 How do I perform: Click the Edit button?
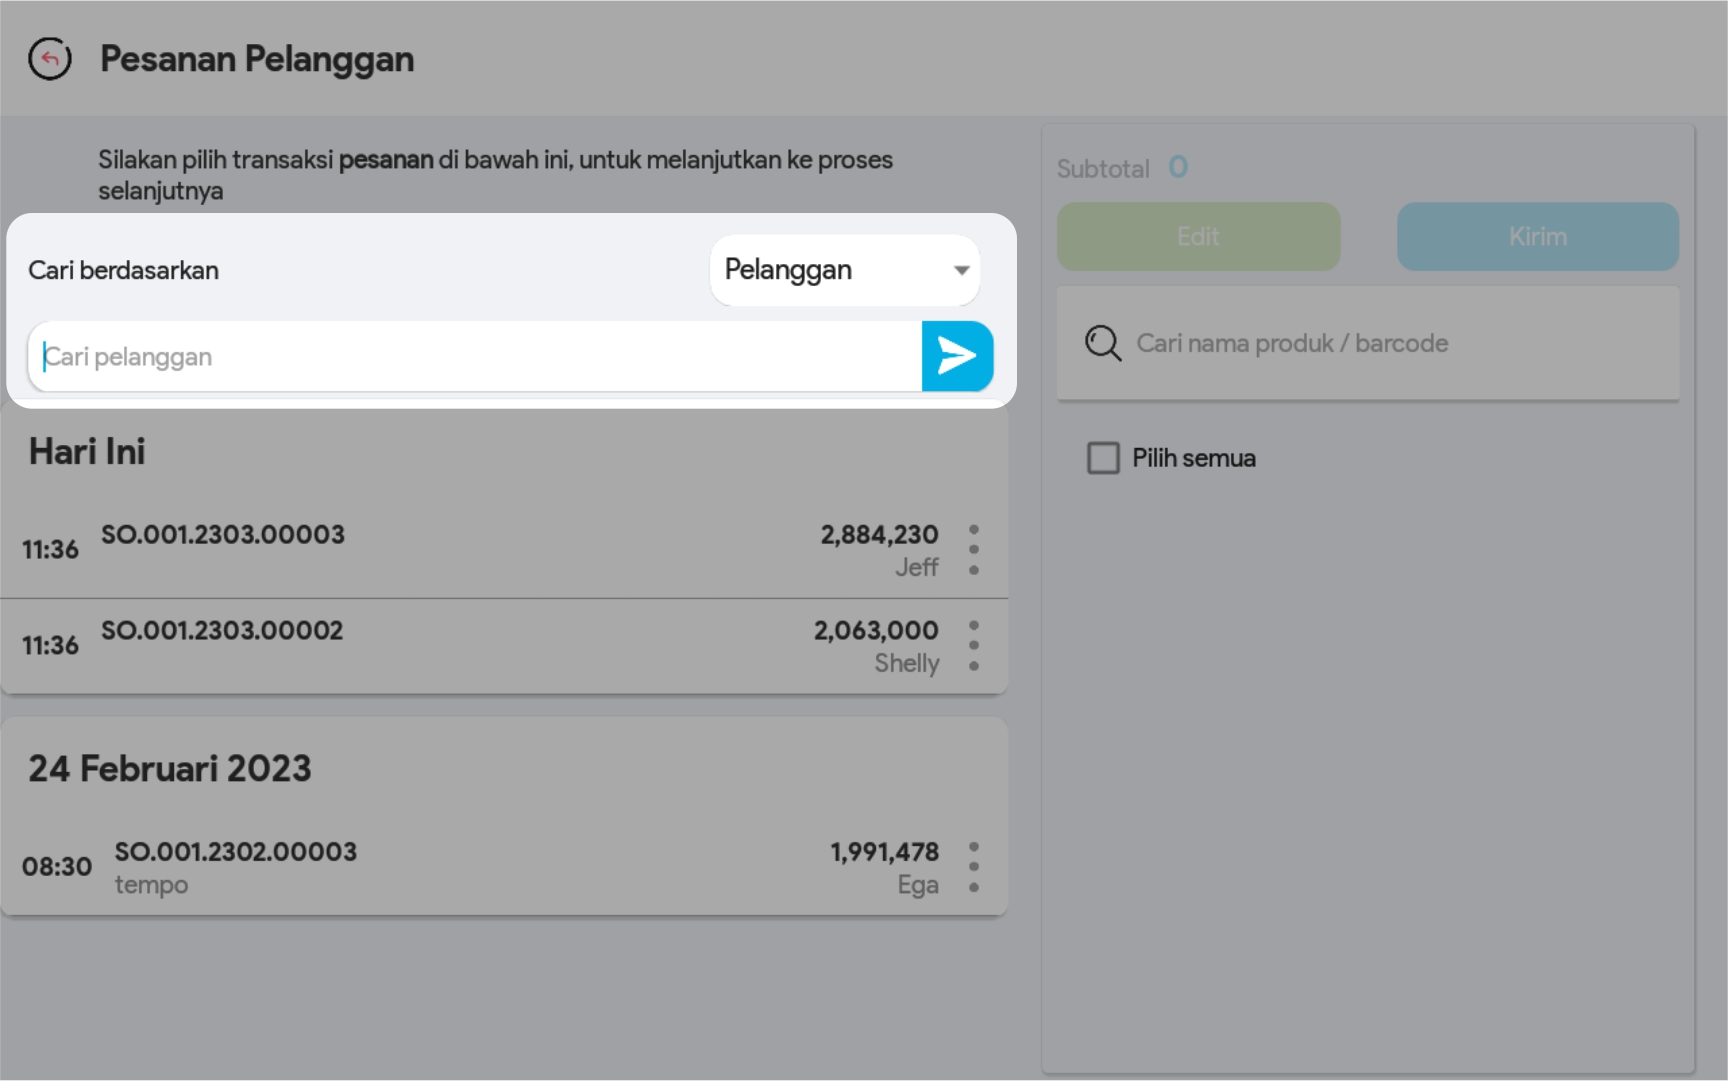(x=1198, y=237)
